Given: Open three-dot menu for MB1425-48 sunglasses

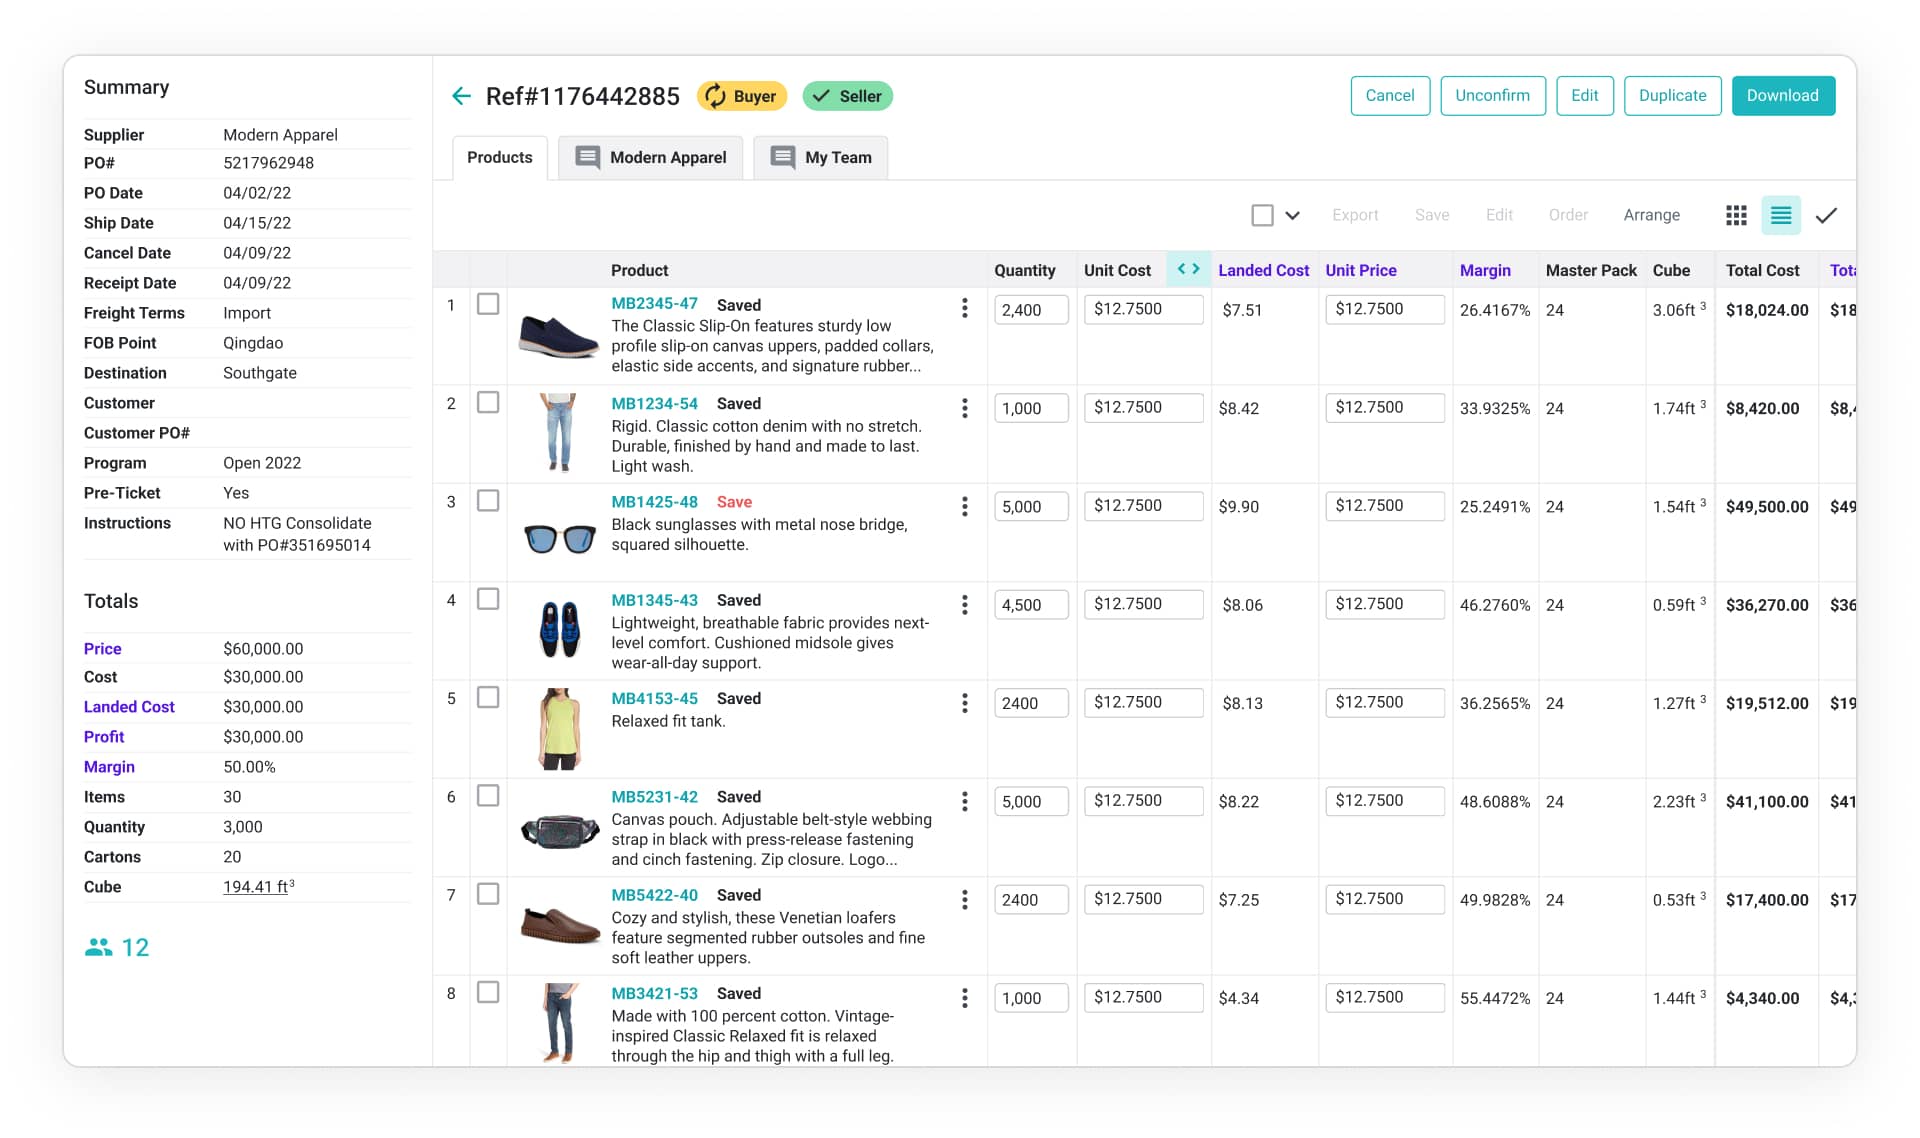Looking at the screenshot, I should [964, 506].
